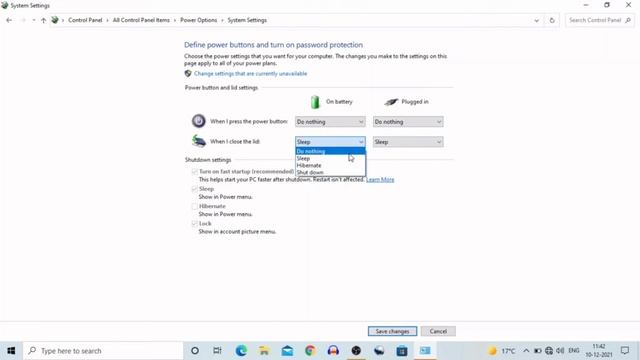Click System Settings breadcrumb
The image size is (640, 360).
click(x=247, y=20)
